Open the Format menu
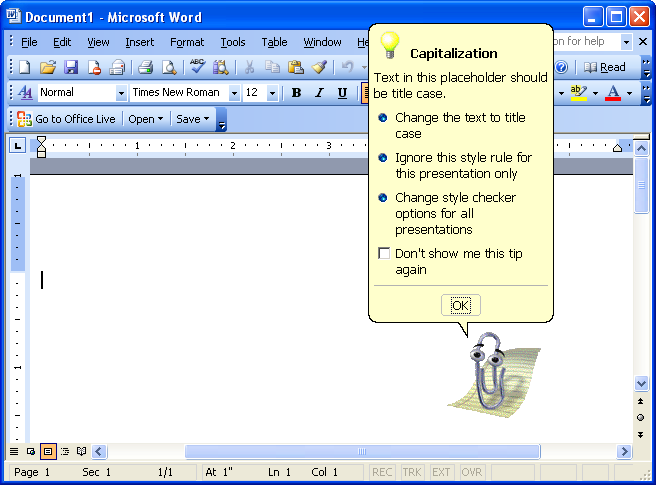 tap(187, 42)
